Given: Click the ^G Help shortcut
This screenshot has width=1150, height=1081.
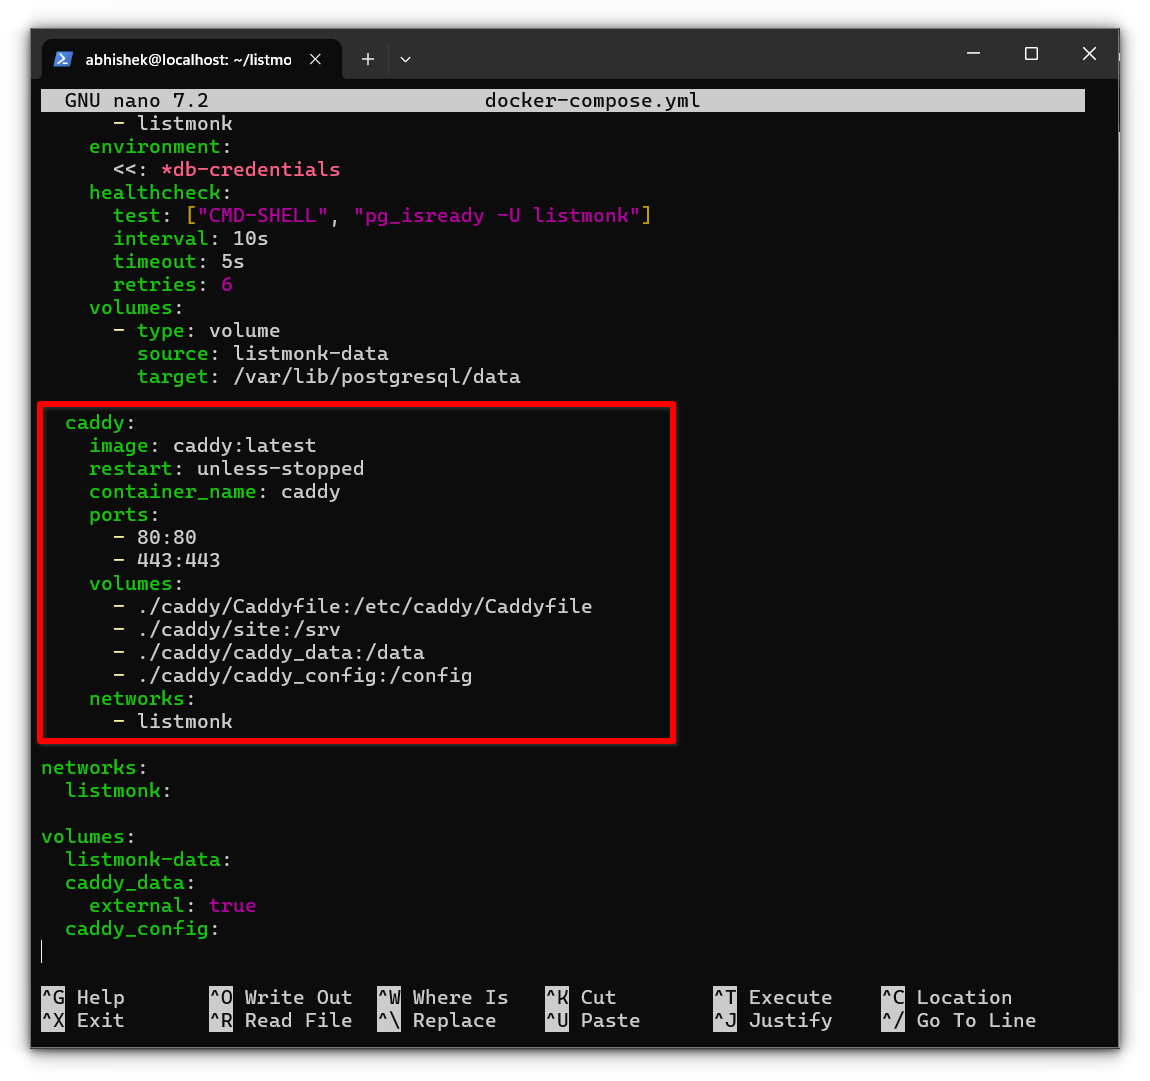Looking at the screenshot, I should (84, 997).
